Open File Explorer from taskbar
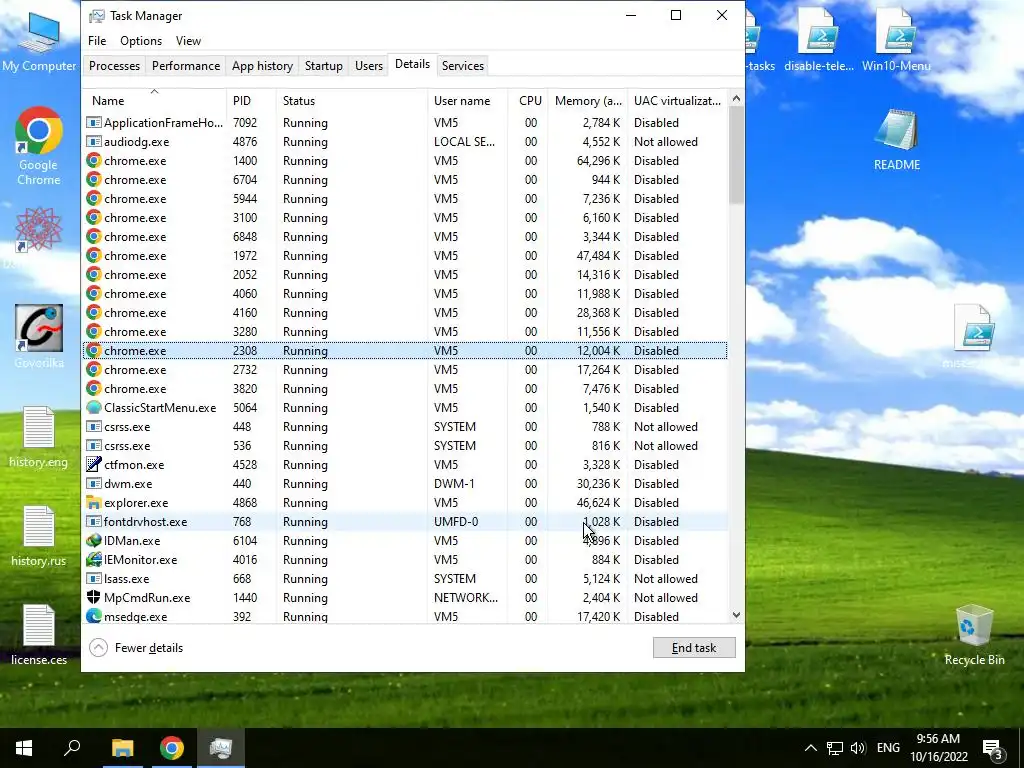1024x768 pixels. 122,748
